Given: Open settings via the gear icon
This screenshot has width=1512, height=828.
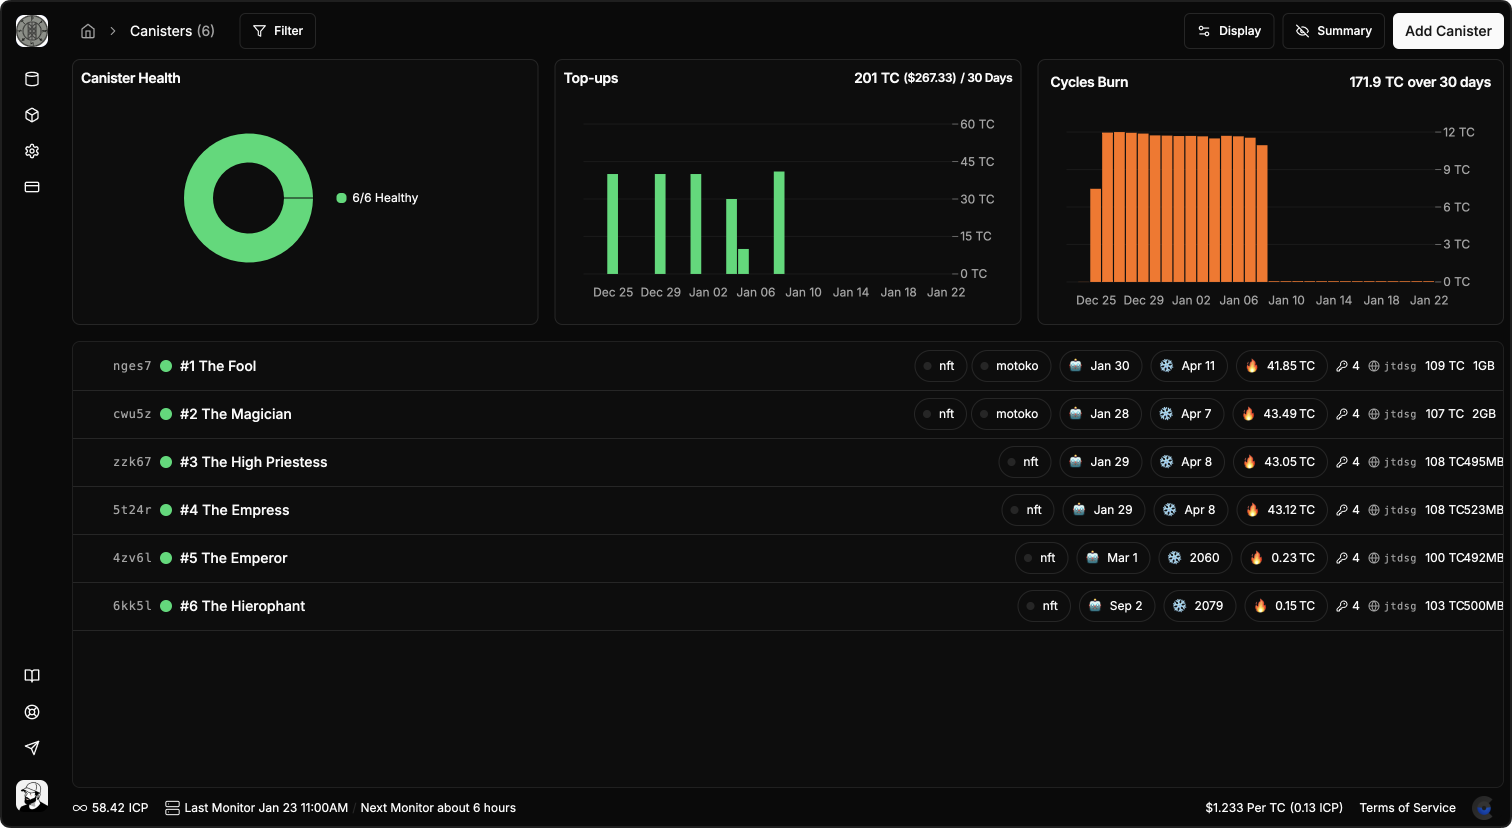Looking at the screenshot, I should 32,151.
